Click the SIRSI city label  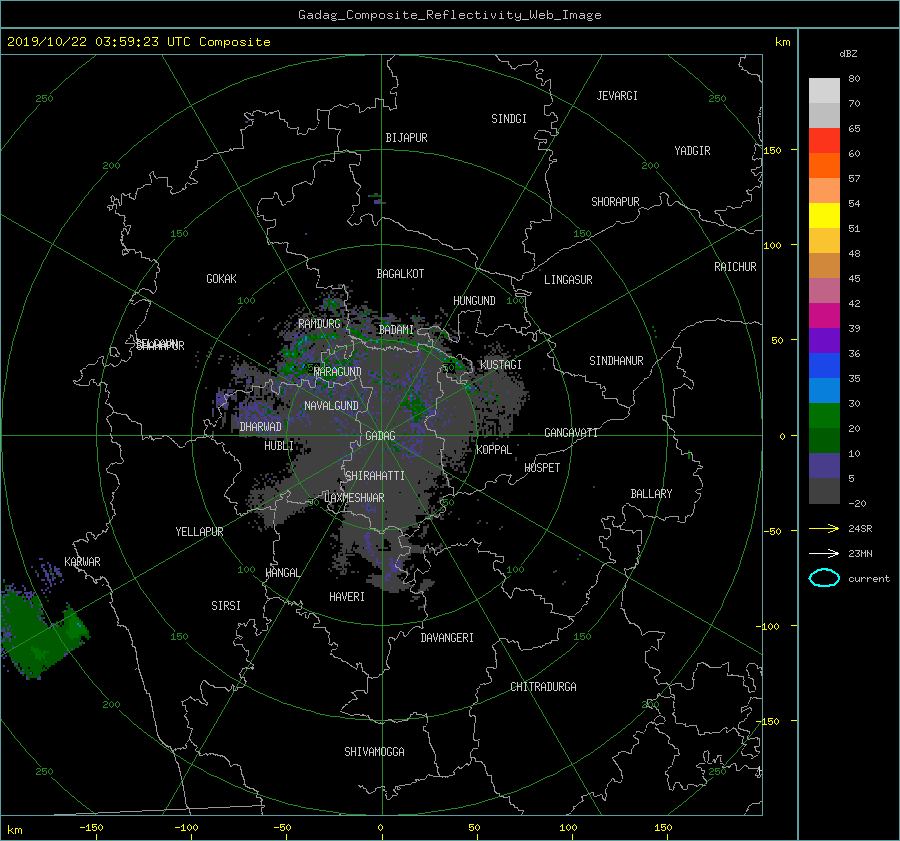226,606
